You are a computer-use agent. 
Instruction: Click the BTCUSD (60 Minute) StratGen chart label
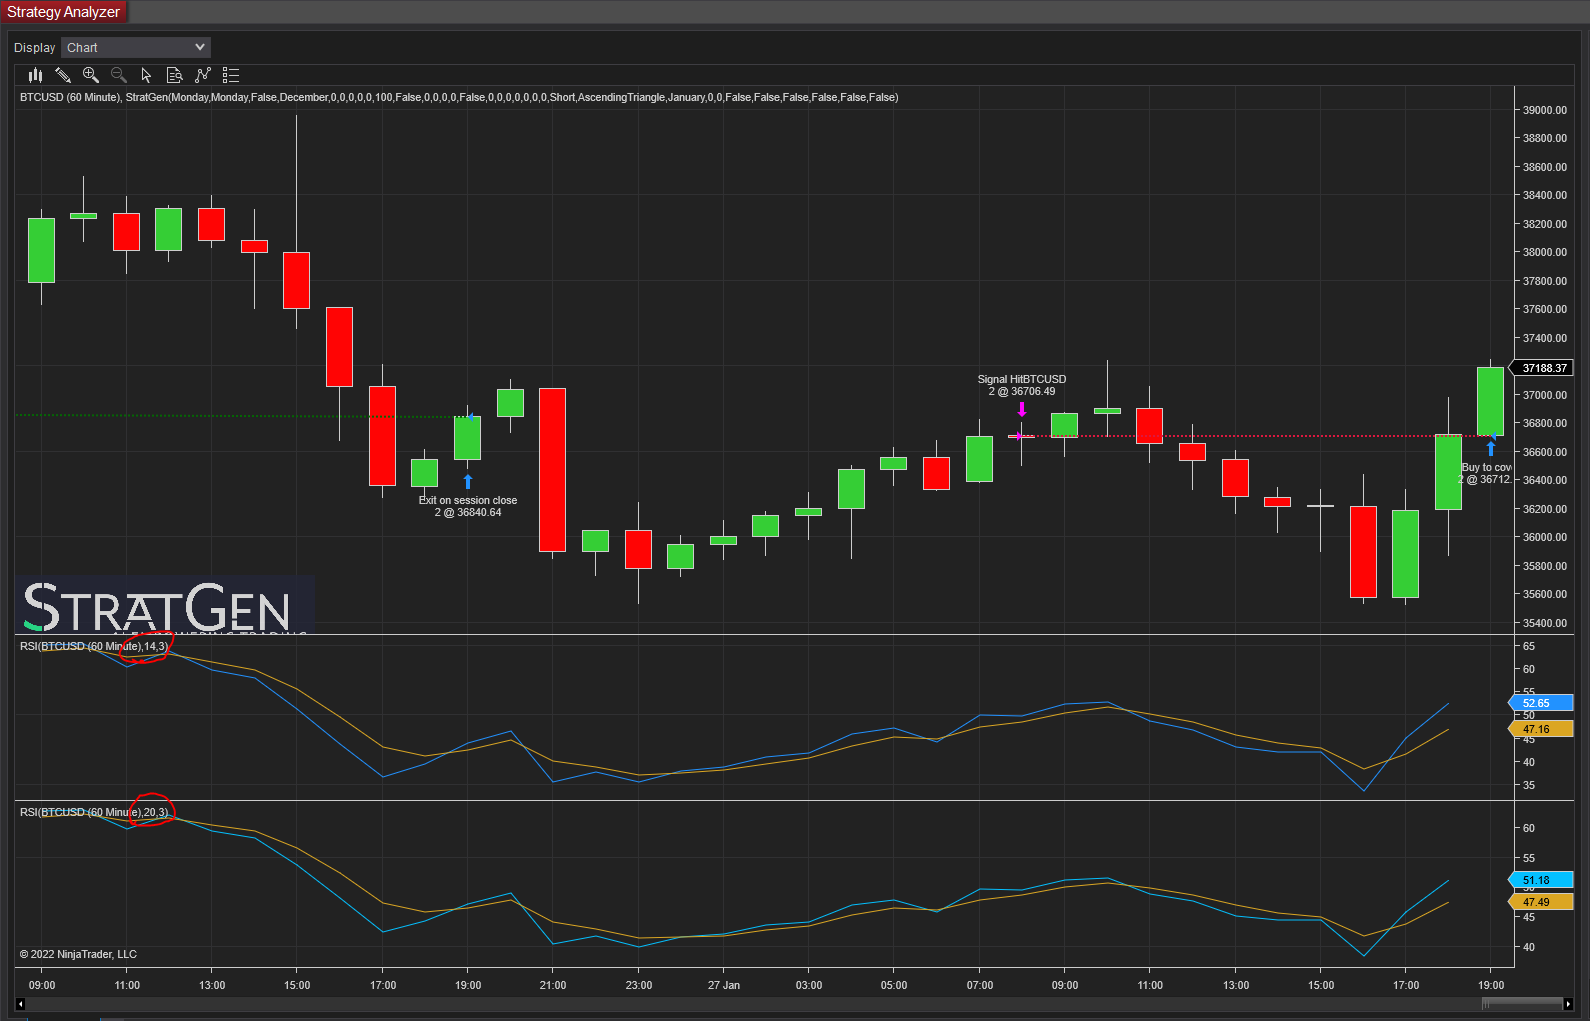pos(459,97)
